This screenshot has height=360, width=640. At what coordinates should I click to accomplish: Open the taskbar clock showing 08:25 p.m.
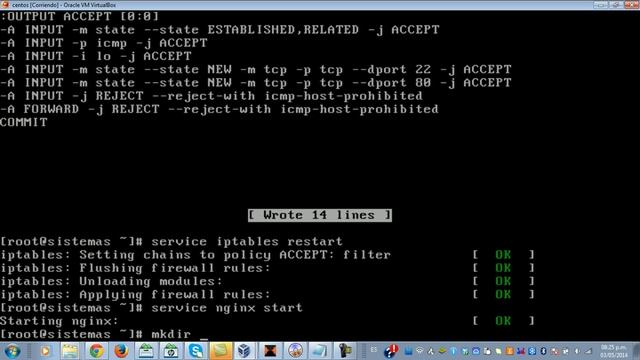613,351
